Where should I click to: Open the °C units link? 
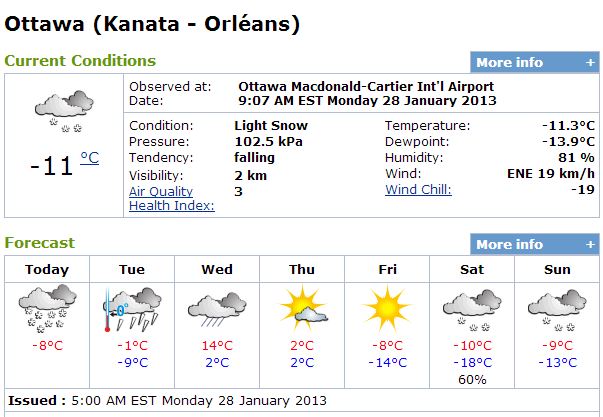(90, 158)
